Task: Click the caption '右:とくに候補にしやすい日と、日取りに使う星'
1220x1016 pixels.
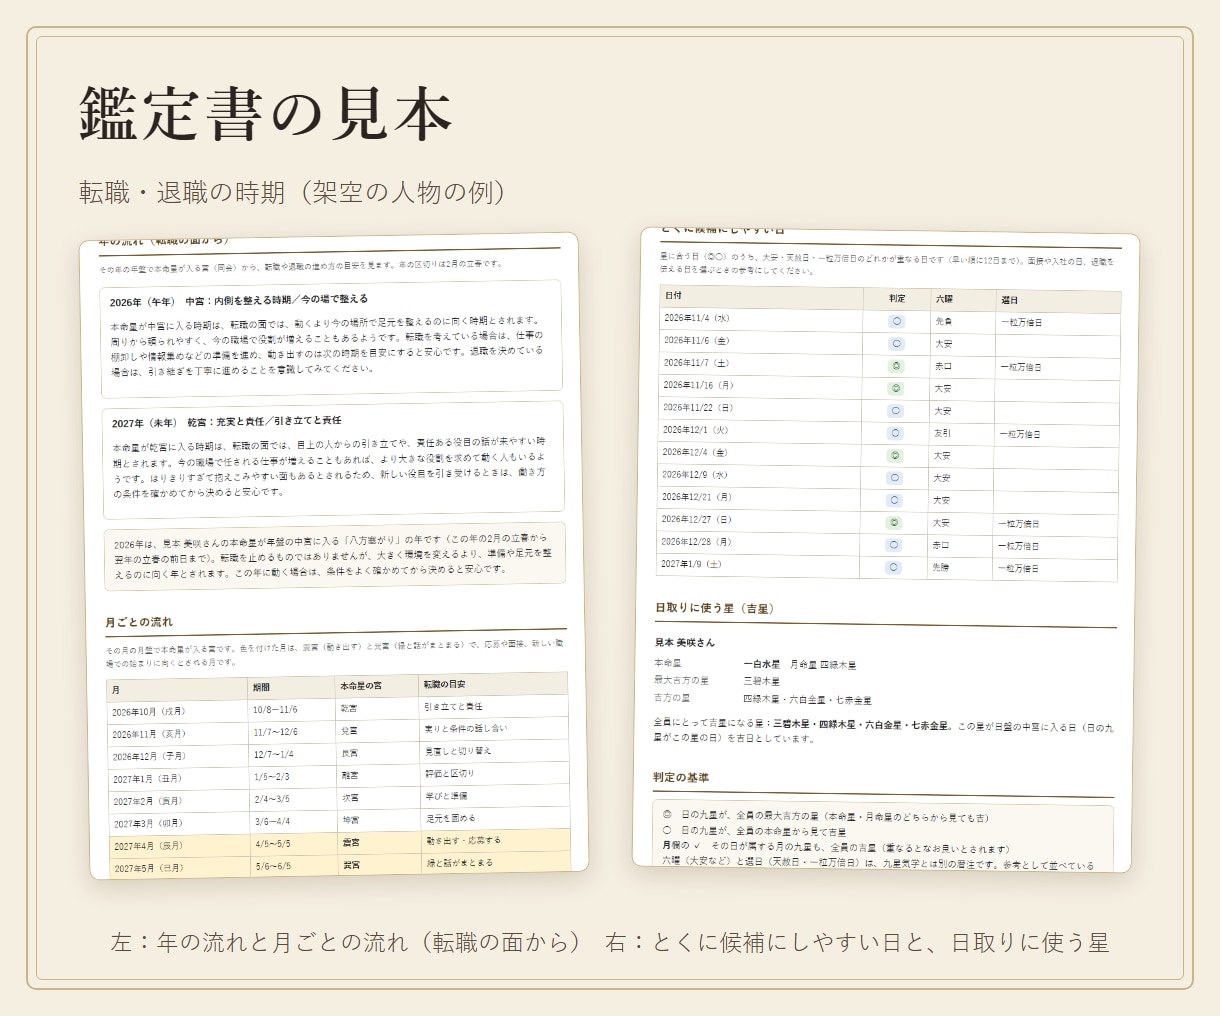Action: tap(857, 942)
